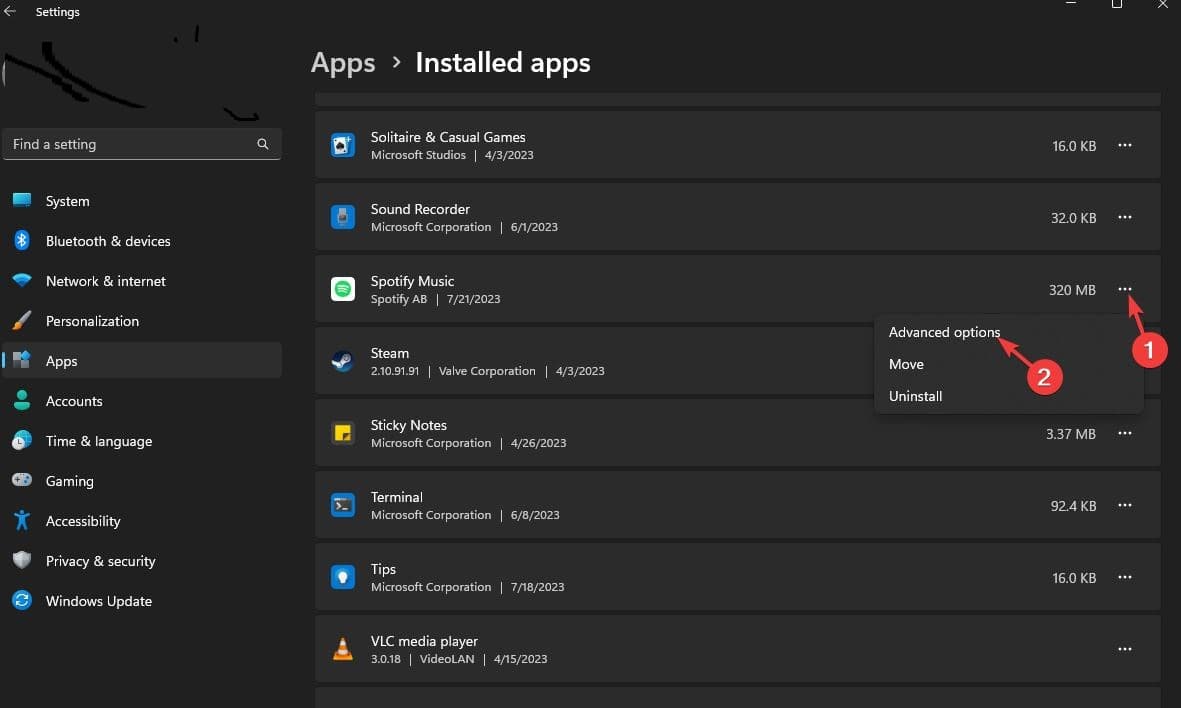The image size is (1181, 708).
Task: Click the Network wifi icon
Action: coord(22,280)
